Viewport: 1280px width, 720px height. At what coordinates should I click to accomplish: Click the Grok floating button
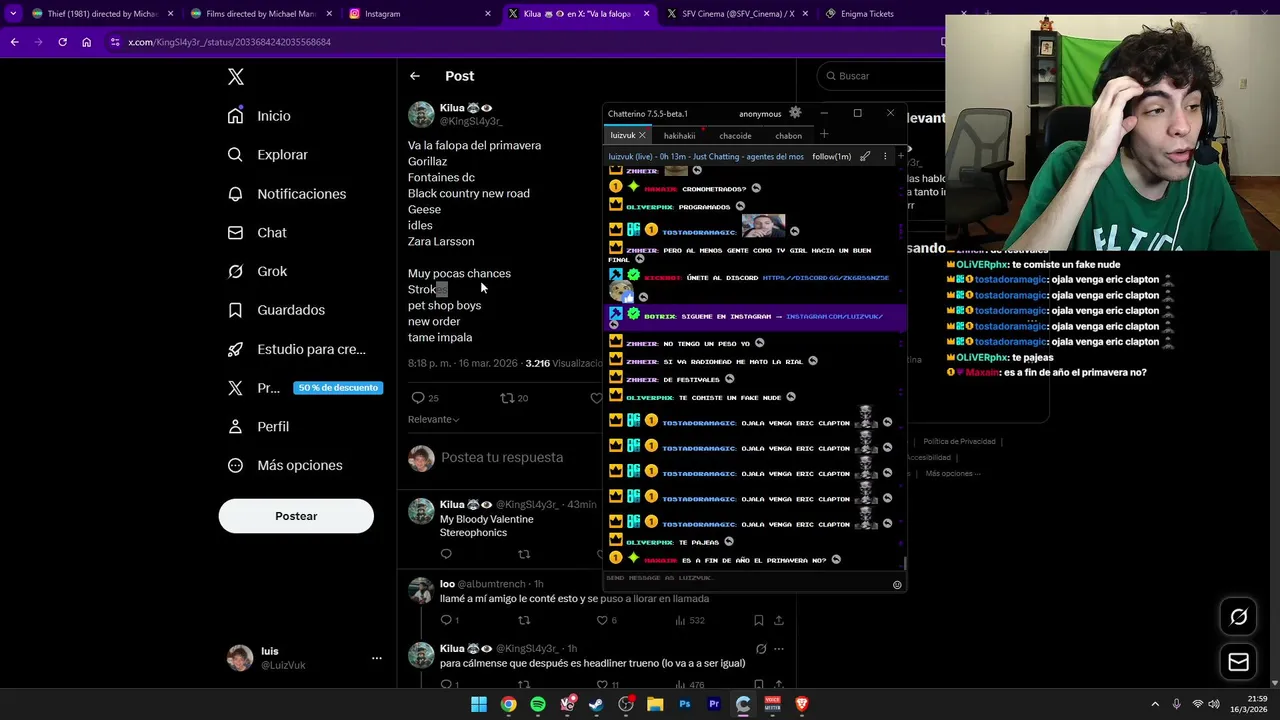click(x=1239, y=617)
